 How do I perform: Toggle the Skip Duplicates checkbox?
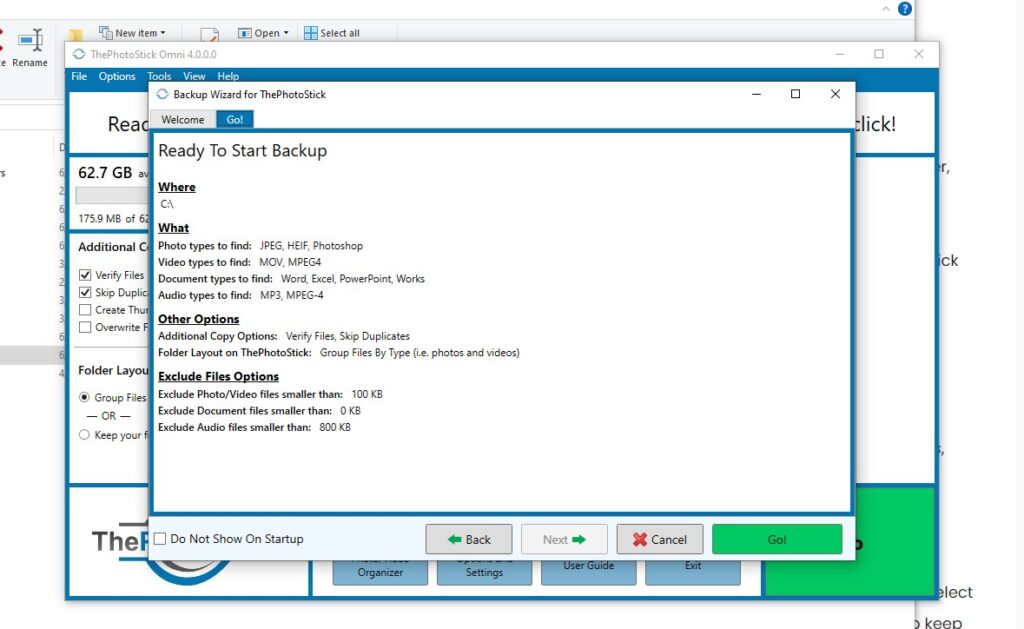pos(85,293)
